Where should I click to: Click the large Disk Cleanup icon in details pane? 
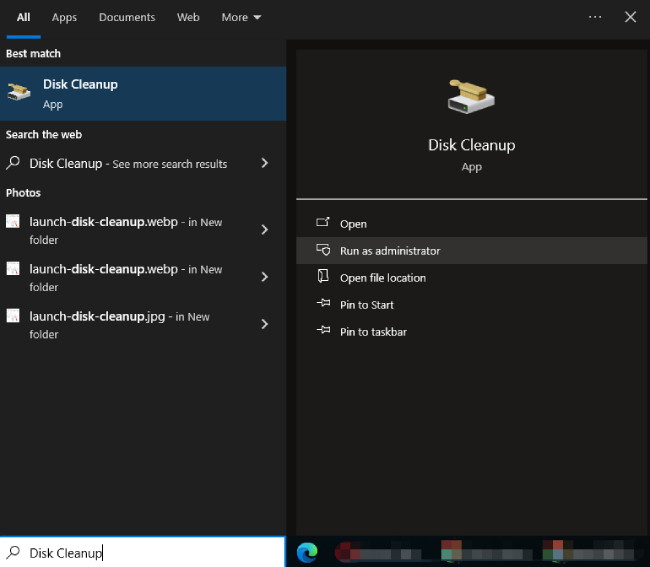point(471,96)
